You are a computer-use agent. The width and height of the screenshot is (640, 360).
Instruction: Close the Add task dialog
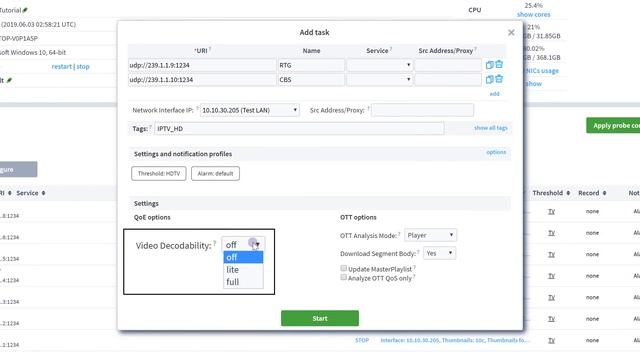point(511,33)
